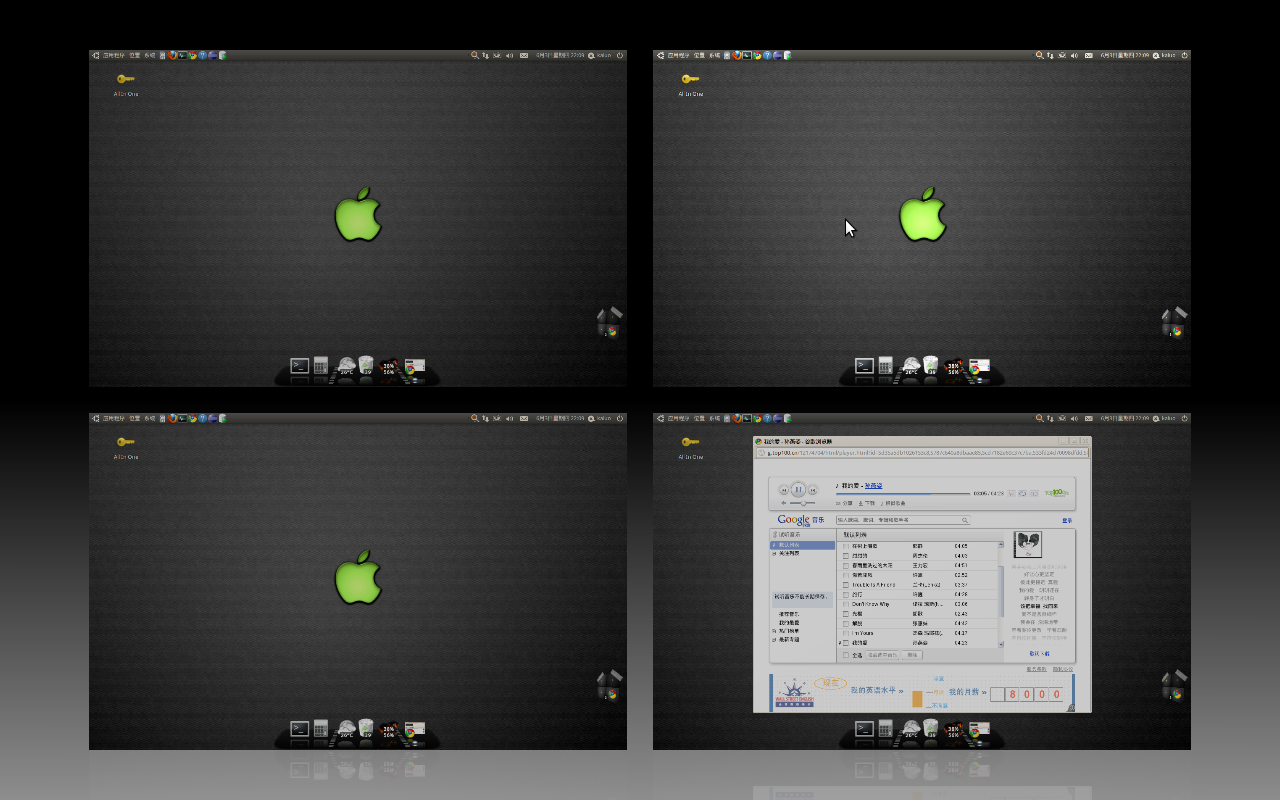Open Places menu in the top-left workspace panel
1280x800 pixels.
134,55
